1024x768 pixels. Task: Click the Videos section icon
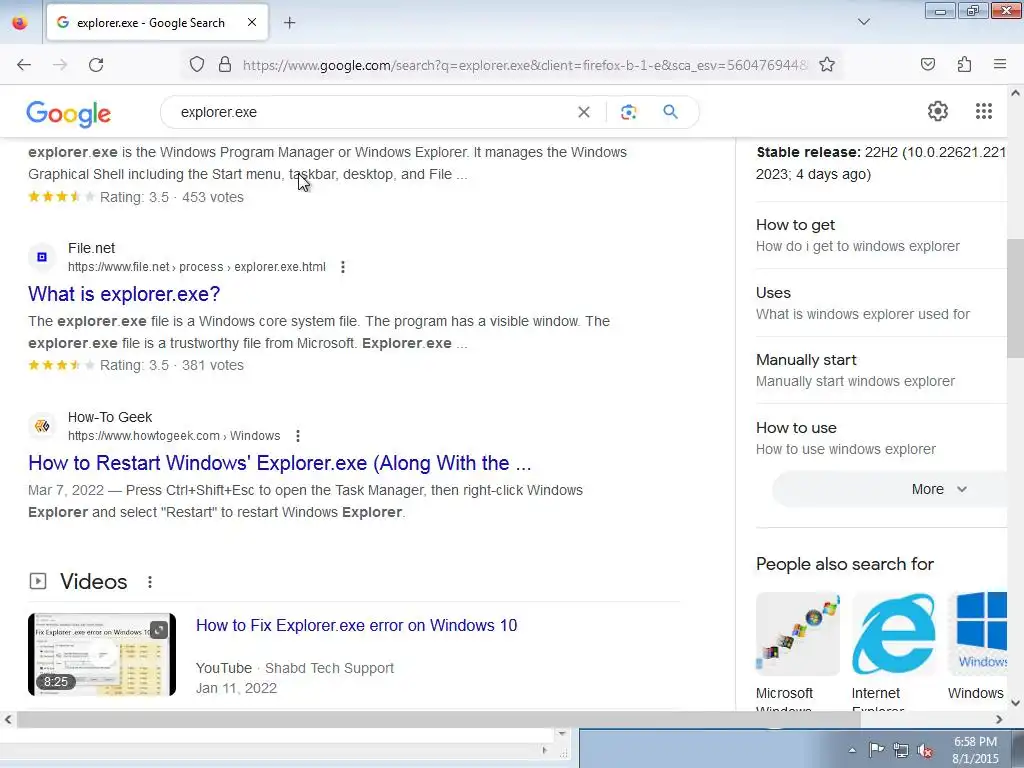[38, 581]
